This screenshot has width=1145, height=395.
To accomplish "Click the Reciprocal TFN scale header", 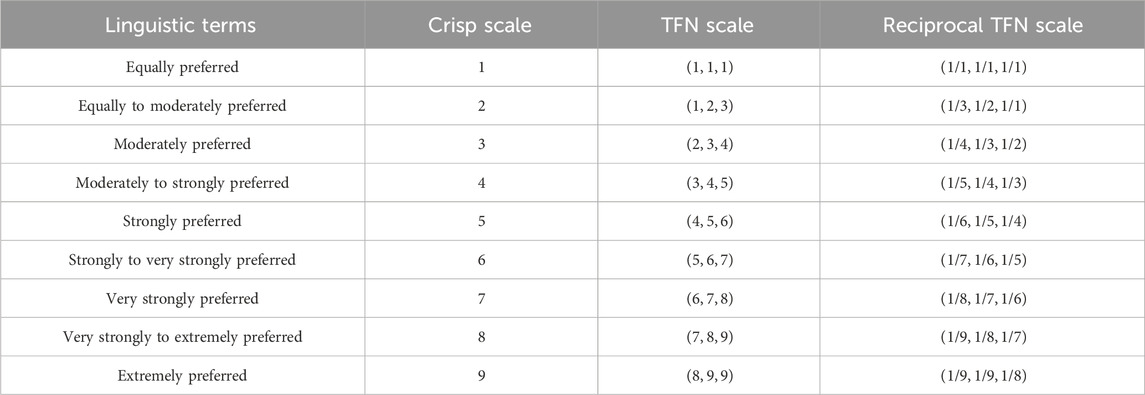I will [982, 25].
